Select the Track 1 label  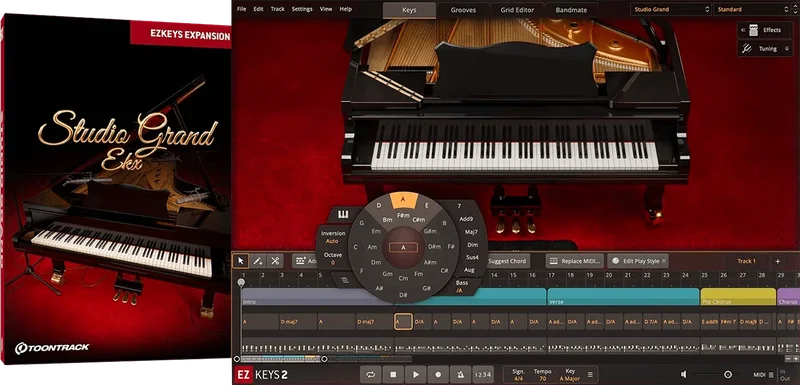click(746, 261)
